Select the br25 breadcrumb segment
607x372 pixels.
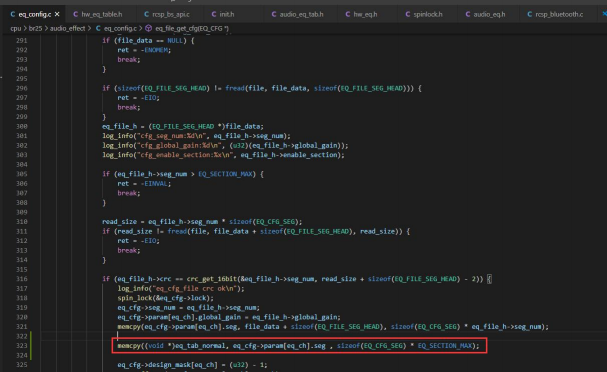coord(35,28)
